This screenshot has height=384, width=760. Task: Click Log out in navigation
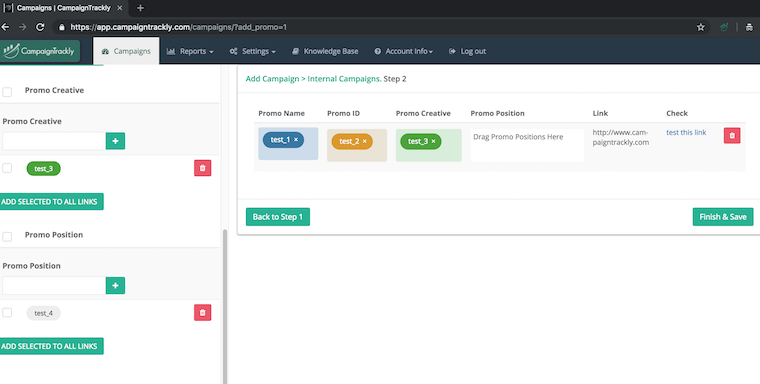[x=468, y=51]
